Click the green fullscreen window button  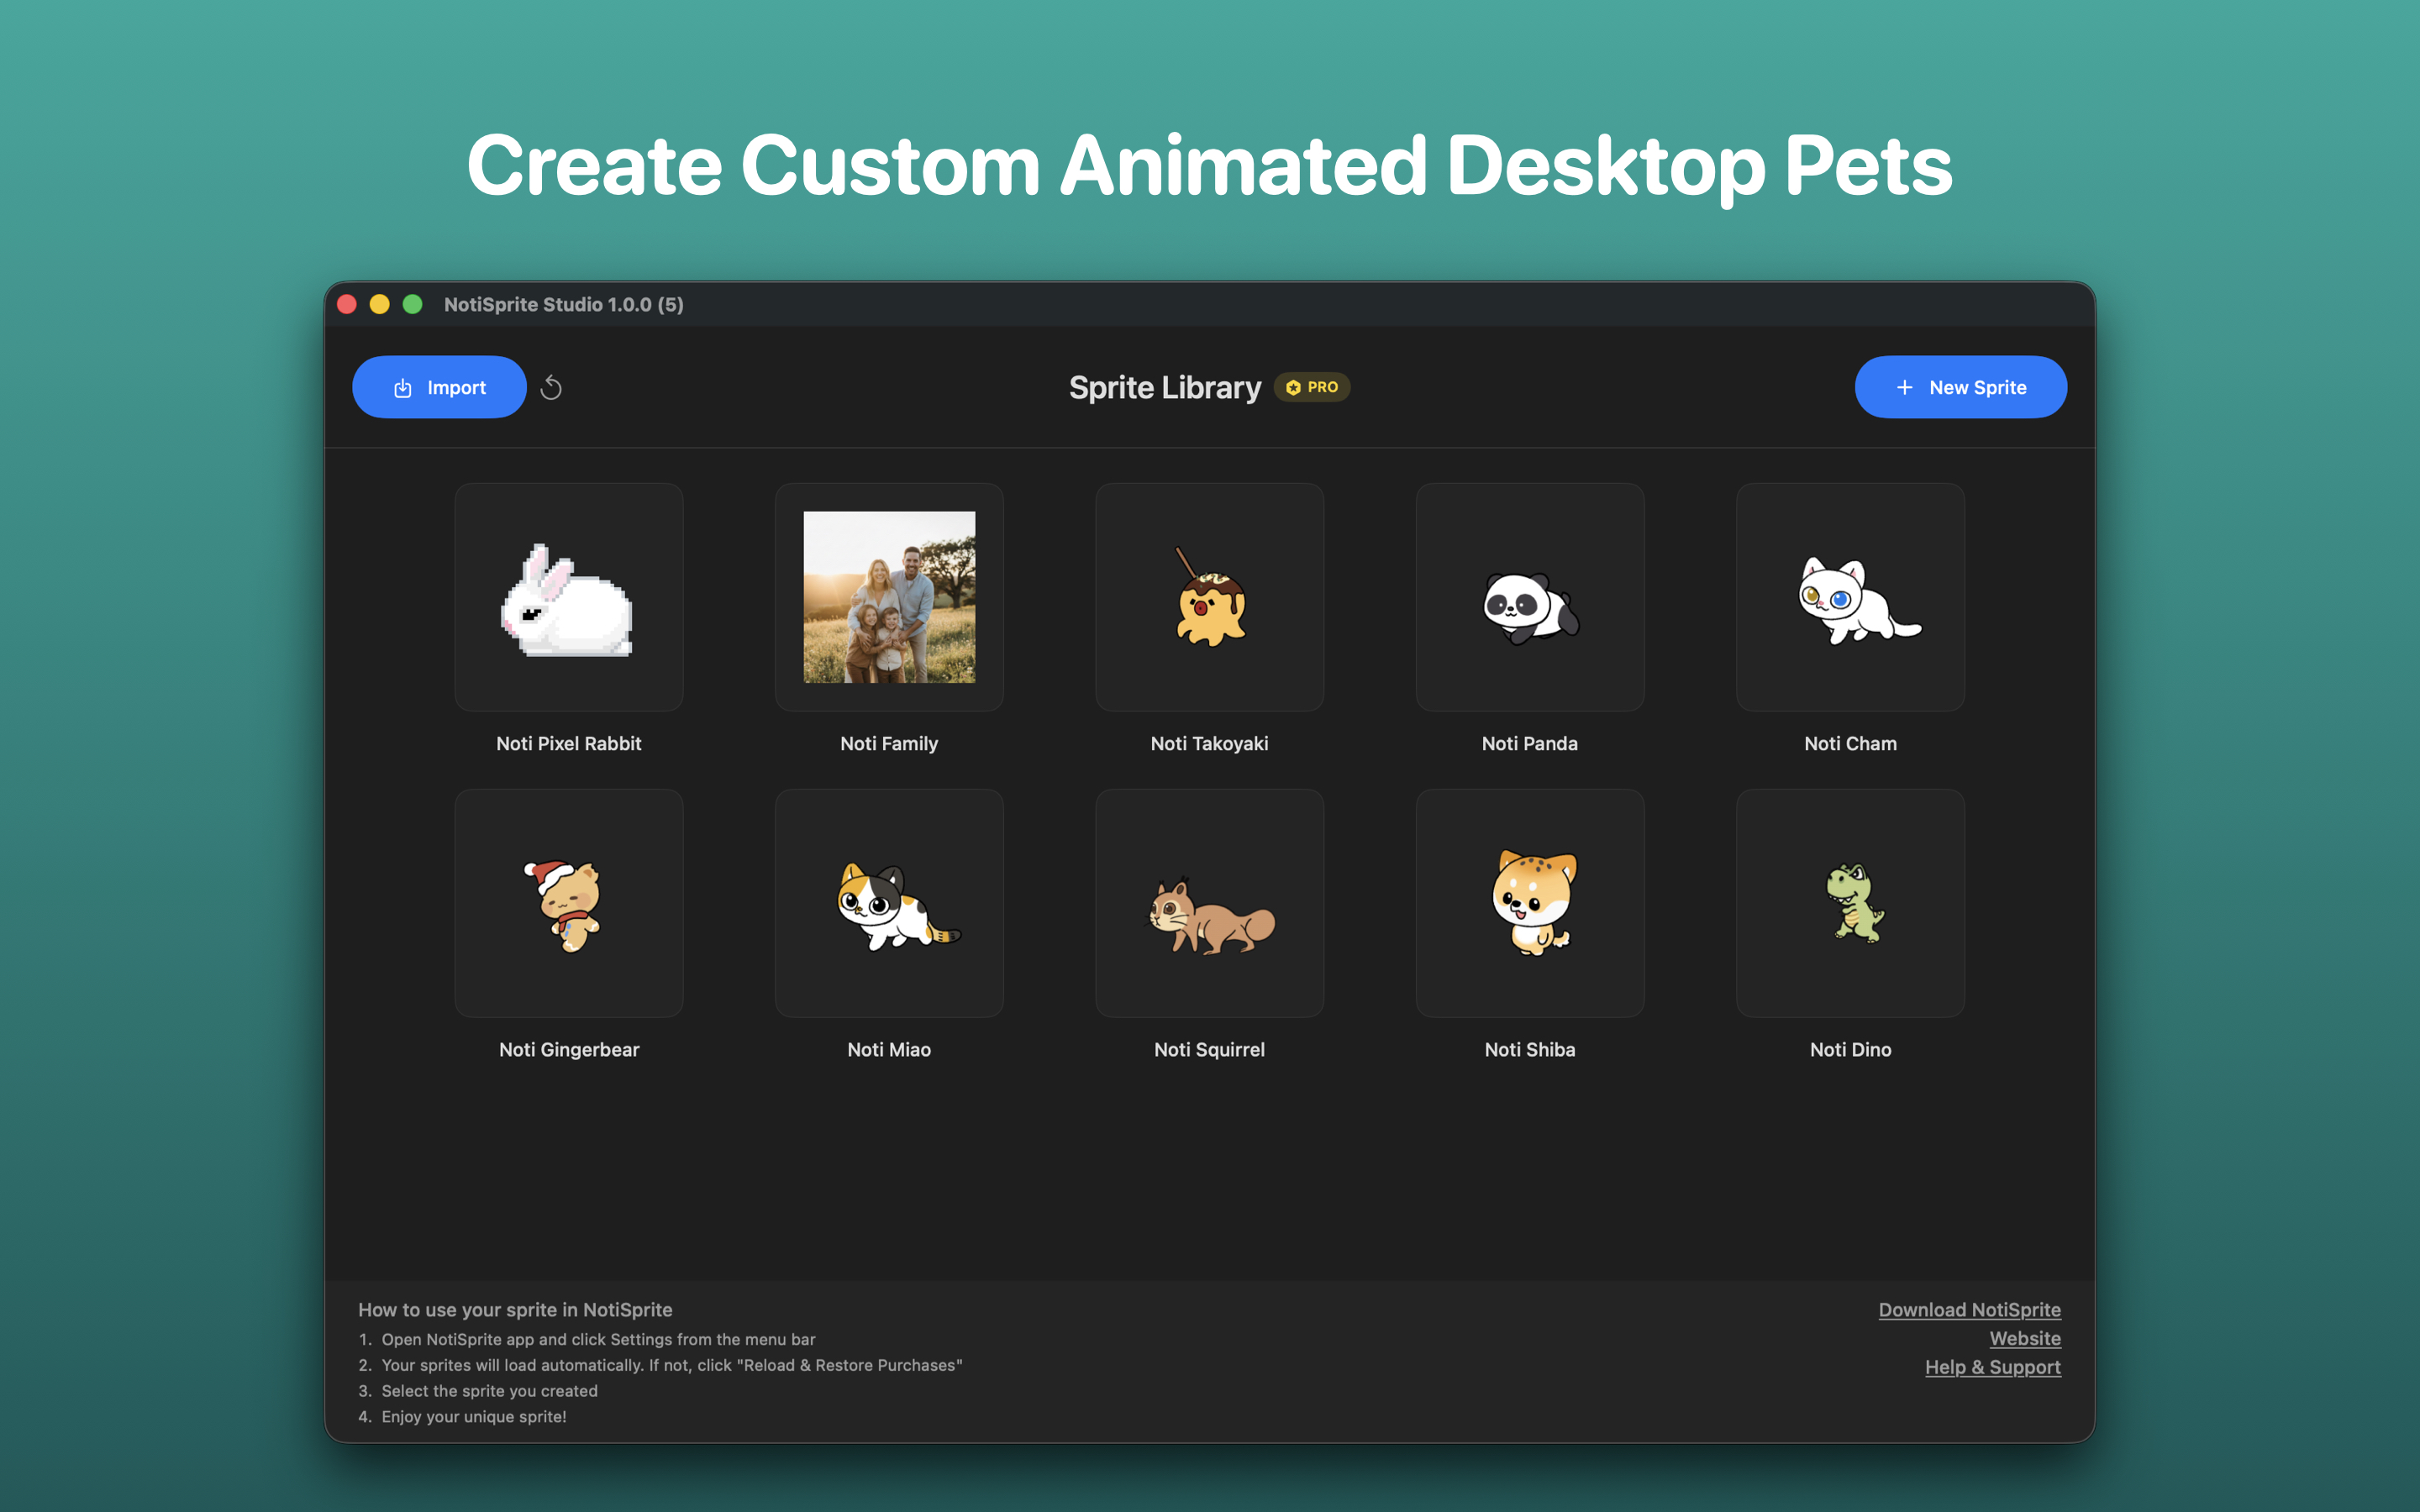point(412,304)
